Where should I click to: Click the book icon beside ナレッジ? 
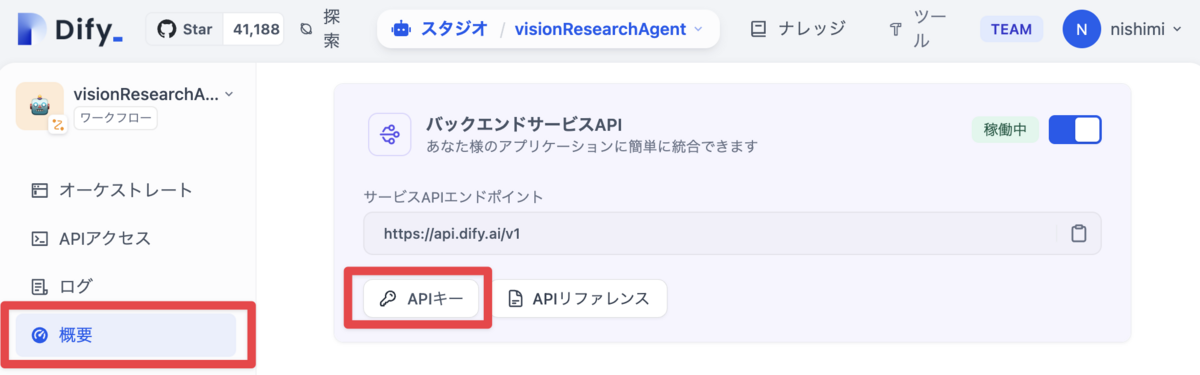[x=759, y=29]
